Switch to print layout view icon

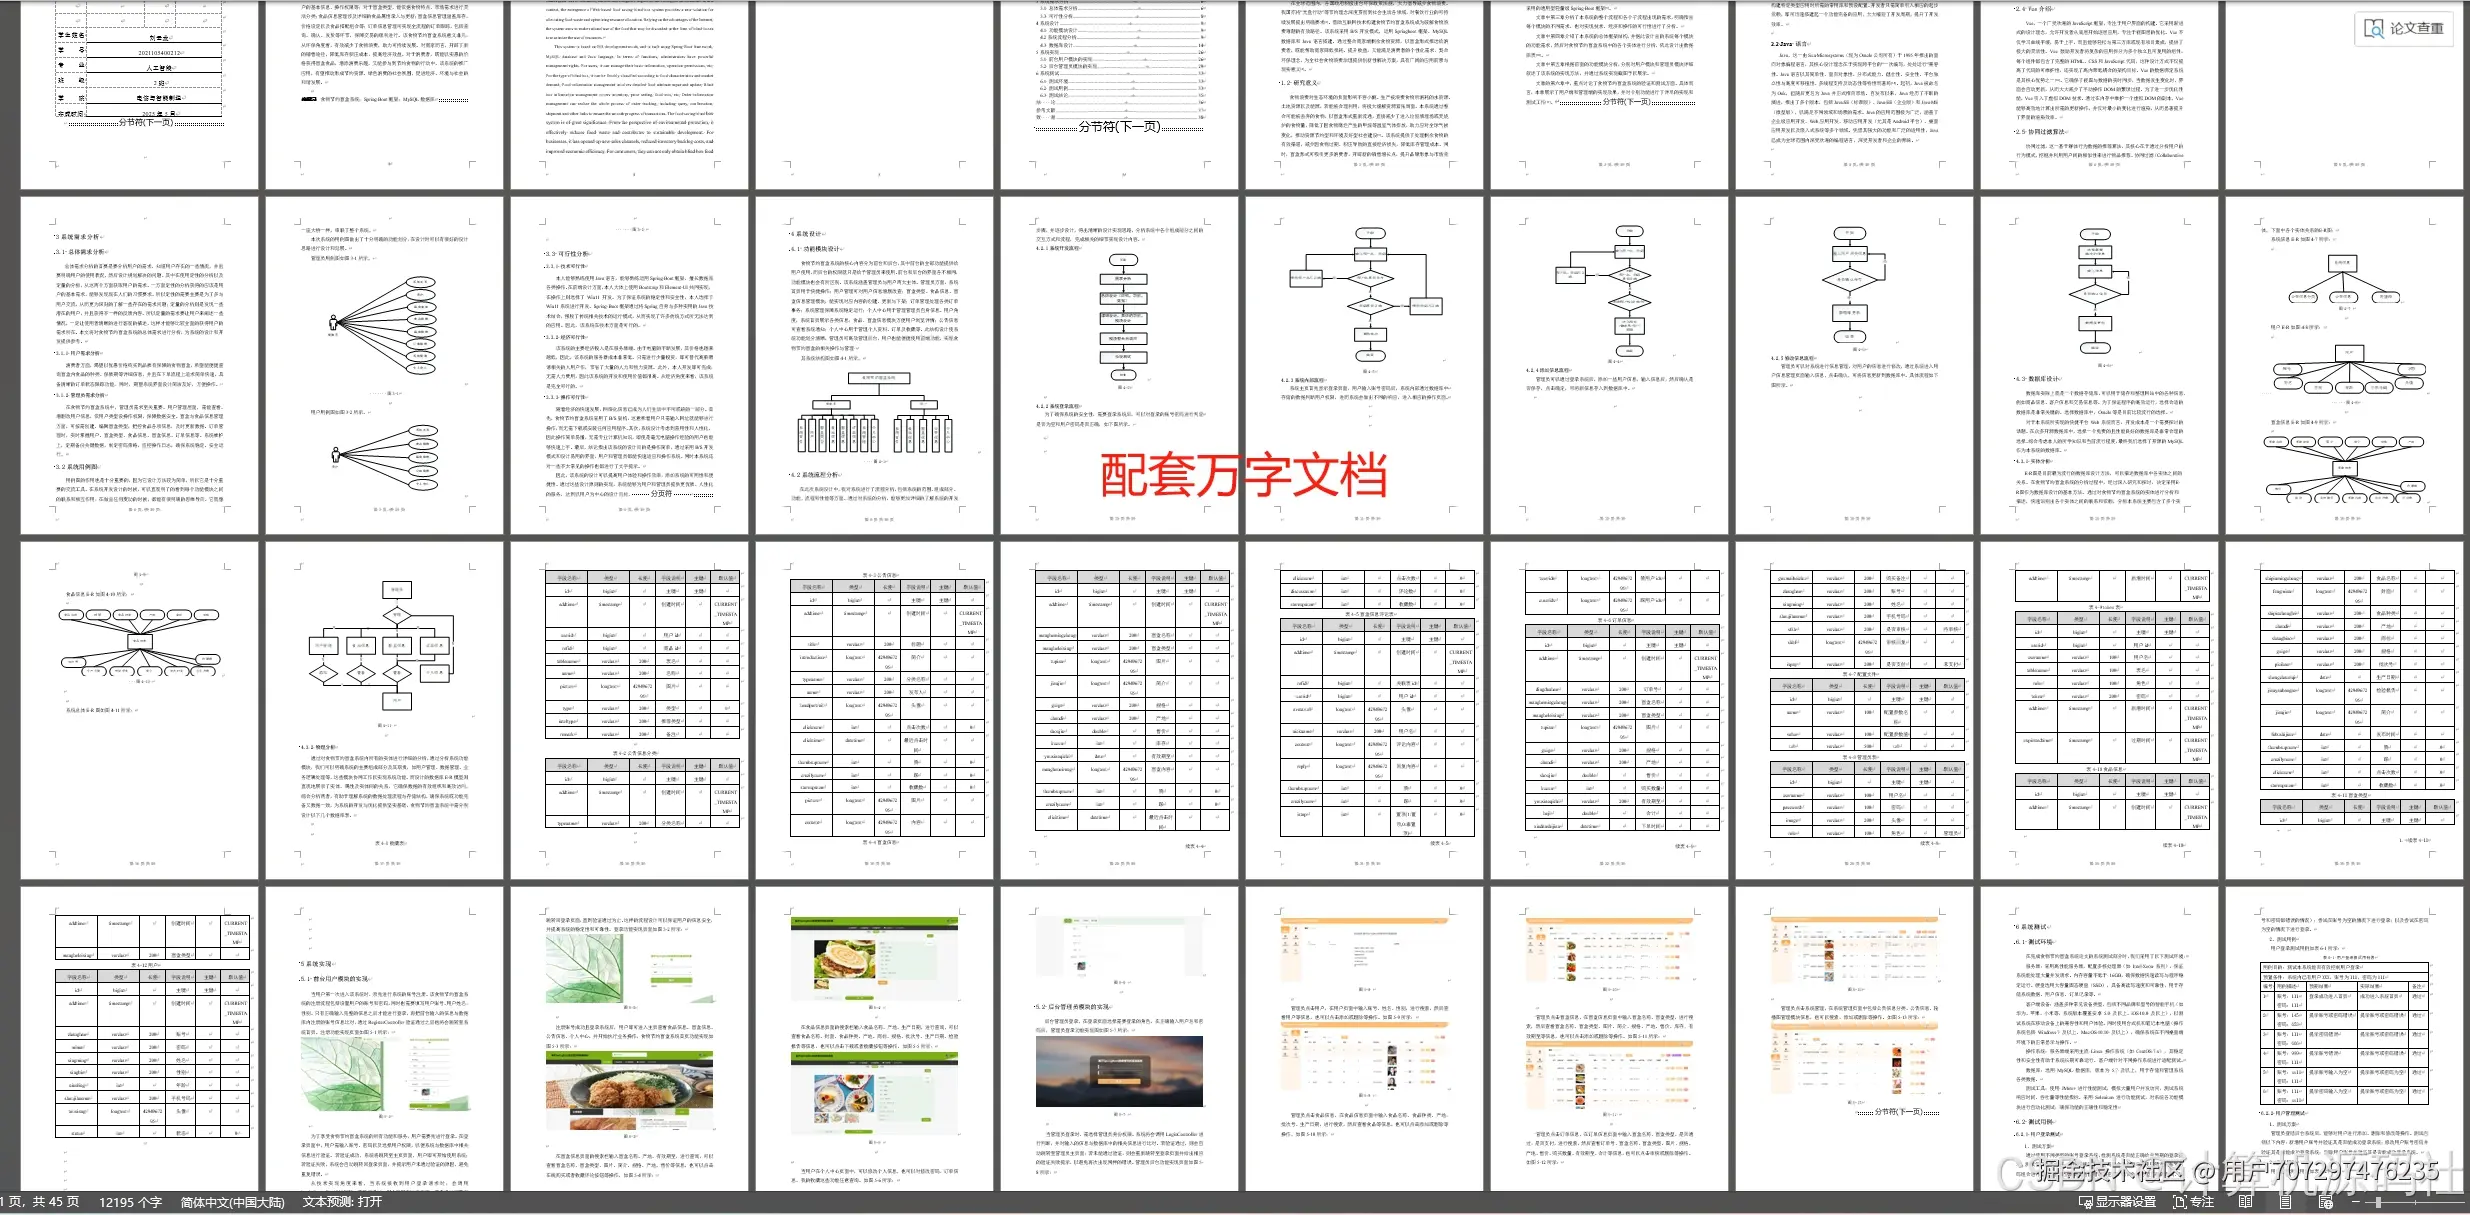click(2285, 1202)
